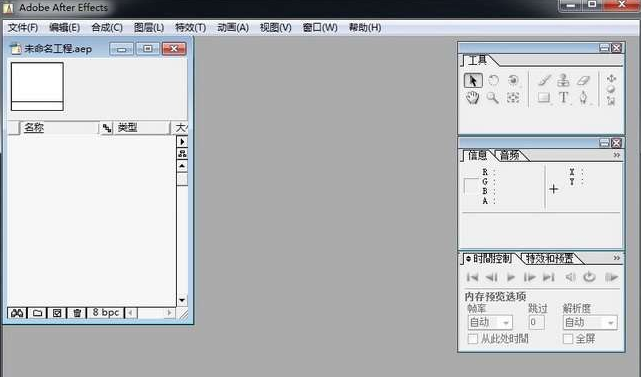Click the world axis mode icon
This screenshot has width=641, height=377.
[x=611, y=89]
